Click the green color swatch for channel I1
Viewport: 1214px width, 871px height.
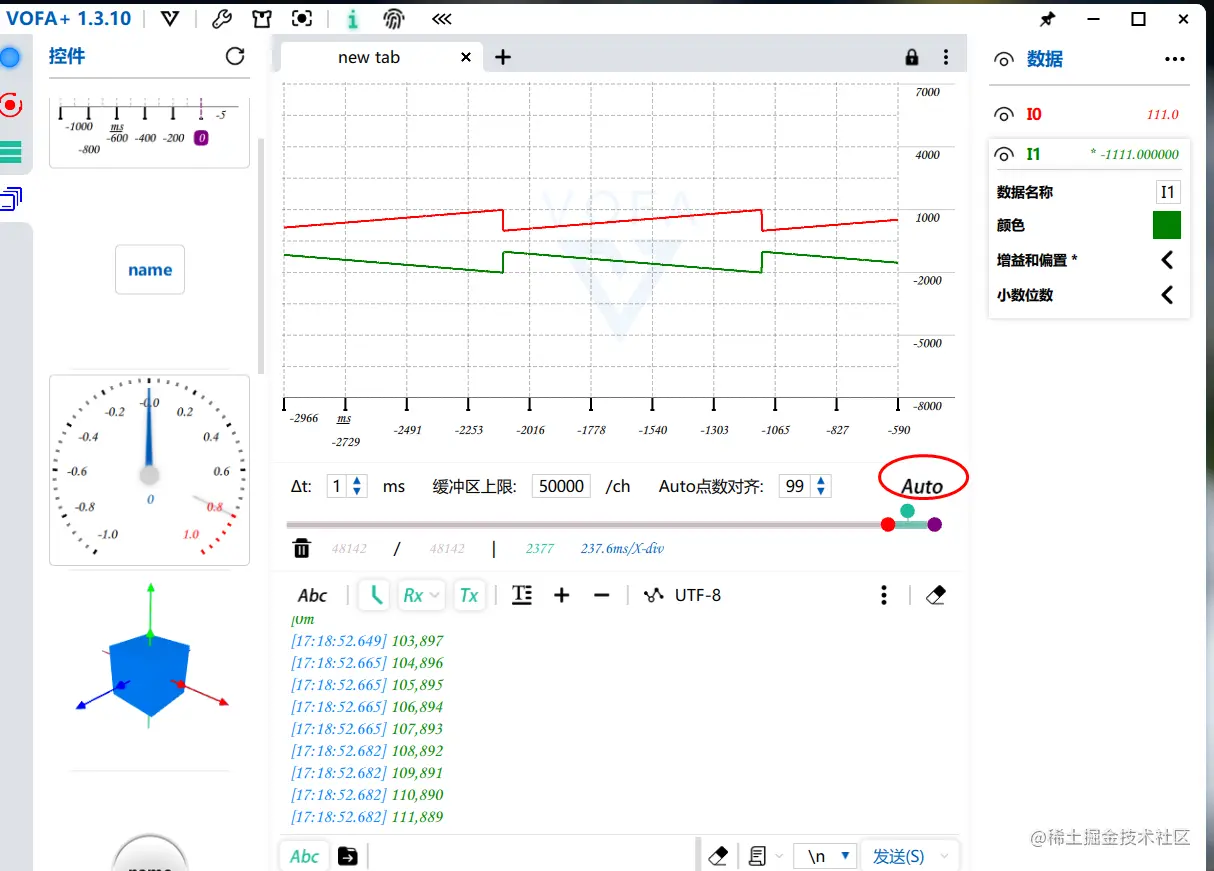tap(1166, 225)
